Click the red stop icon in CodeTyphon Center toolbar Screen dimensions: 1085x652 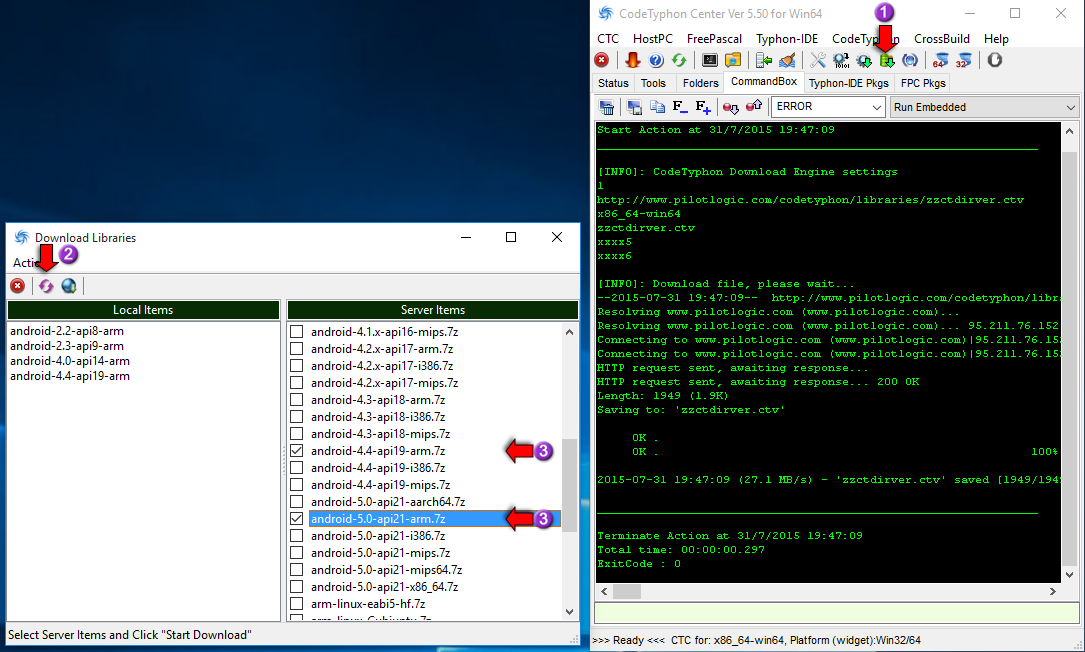coord(602,60)
